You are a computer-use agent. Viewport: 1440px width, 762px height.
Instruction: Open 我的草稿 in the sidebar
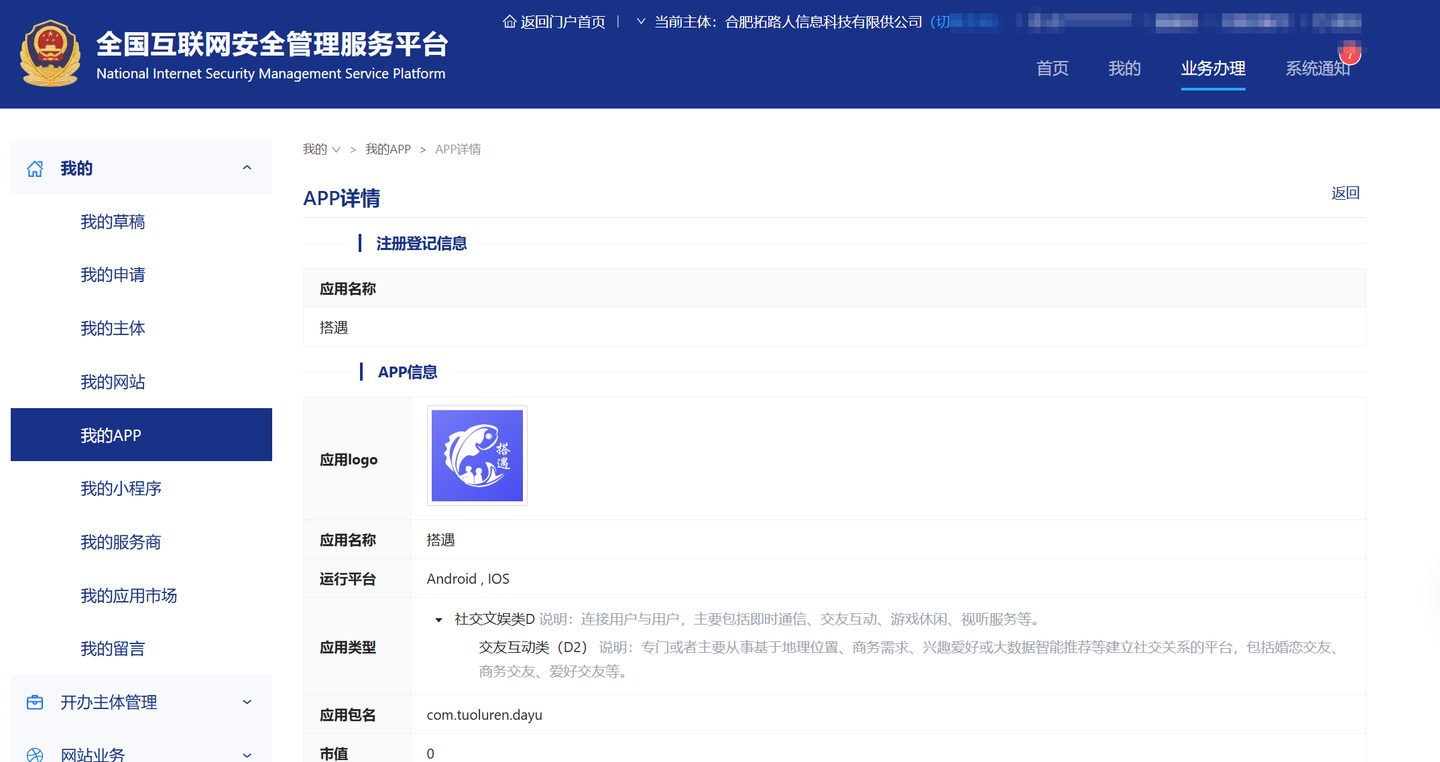(113, 222)
